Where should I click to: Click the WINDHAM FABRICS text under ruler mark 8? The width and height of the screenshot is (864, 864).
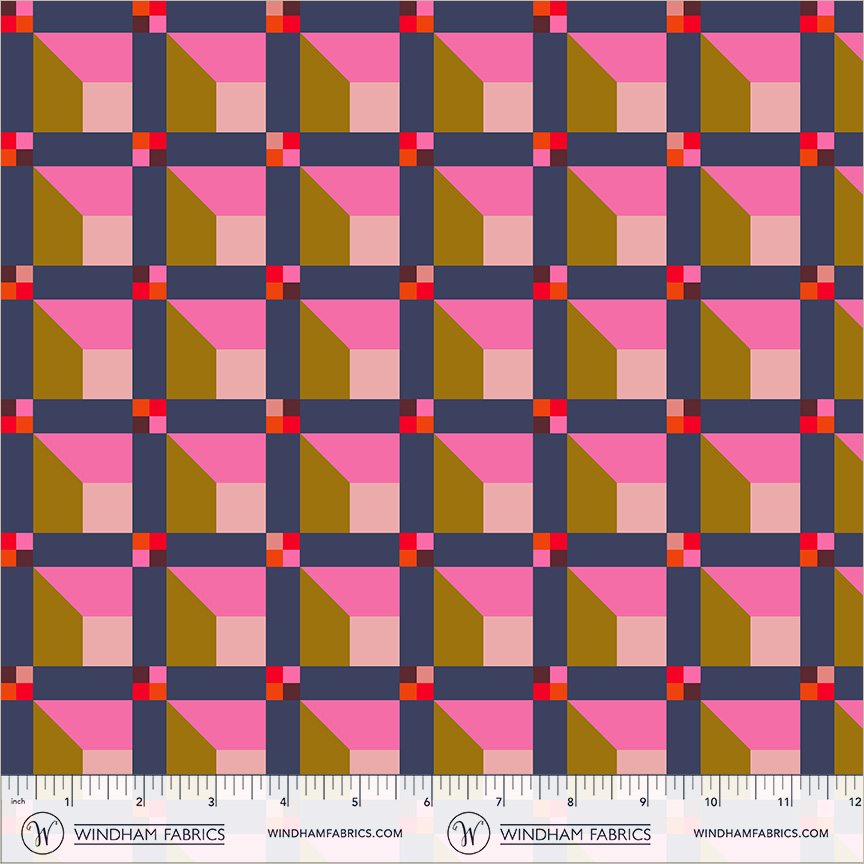[x=575, y=834]
